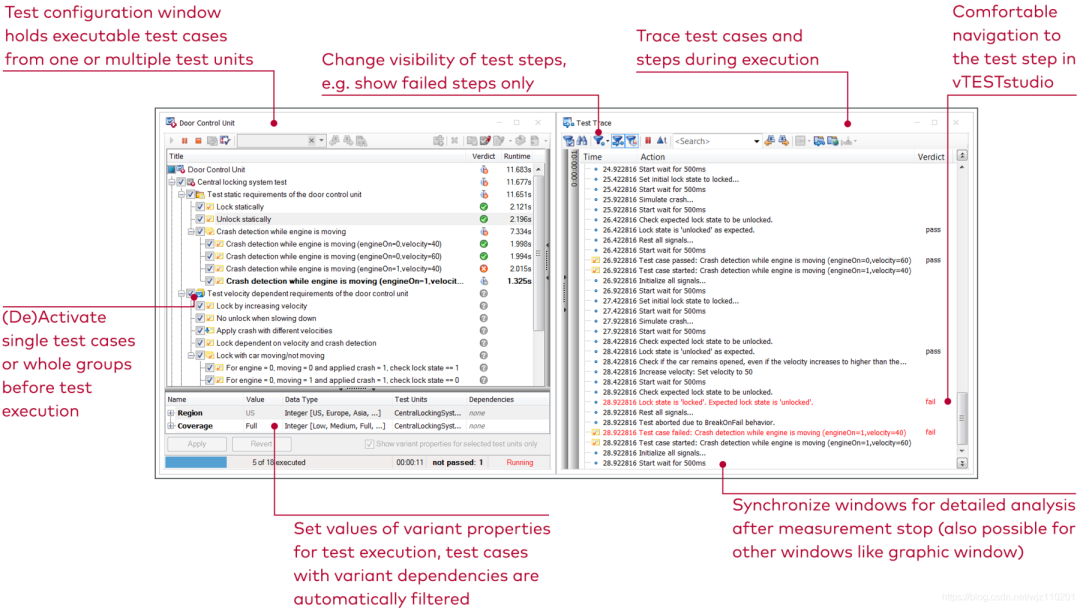Click the jump-to-bottom button below Test Trace scrollbar

tap(962, 463)
